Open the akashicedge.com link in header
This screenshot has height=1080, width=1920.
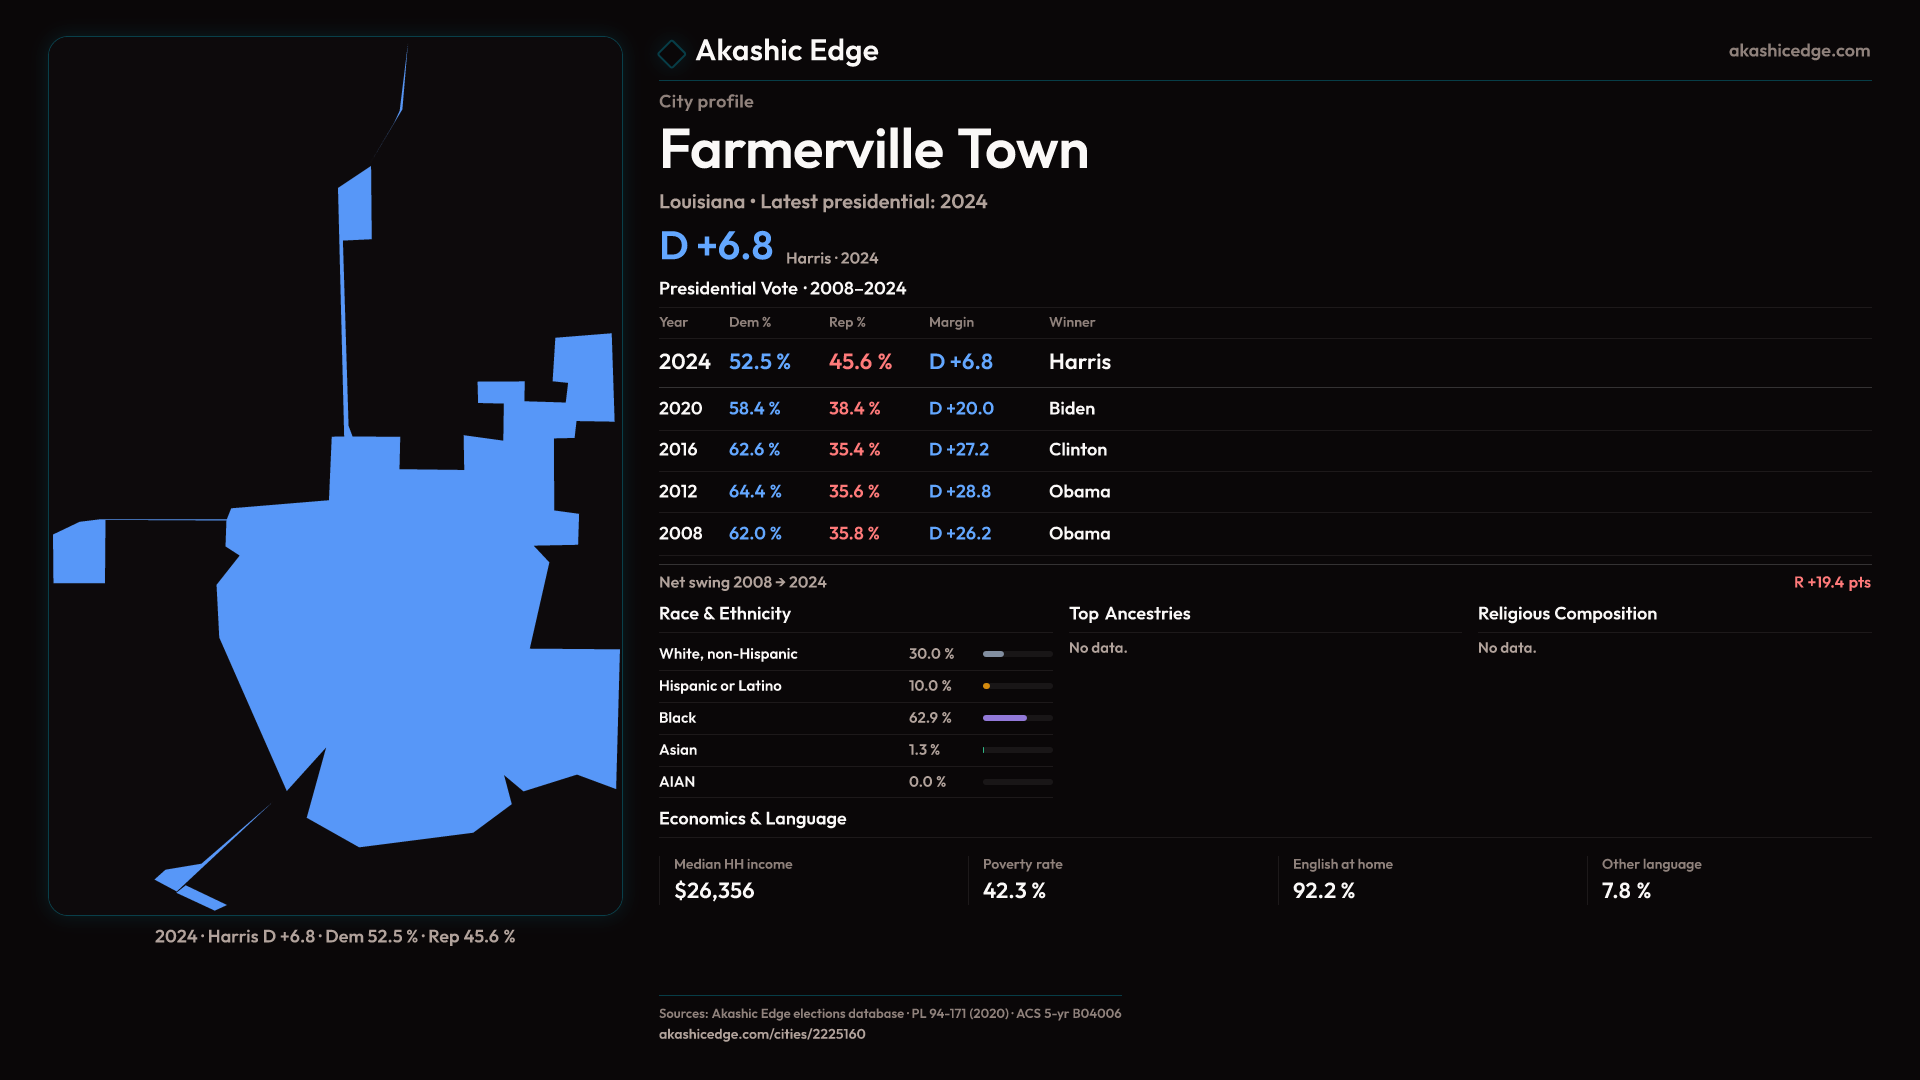coord(1798,51)
